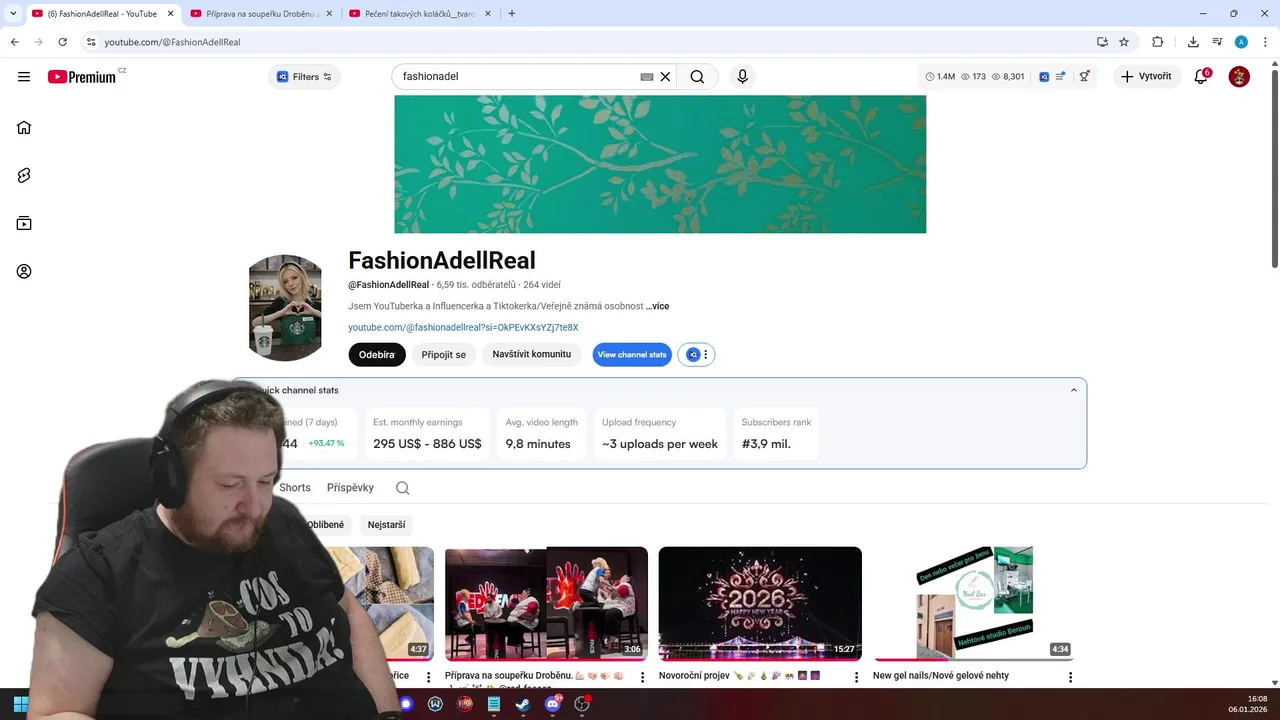
Task: Open the vidIQ three-dot options beside View channel stats
Action: click(706, 355)
